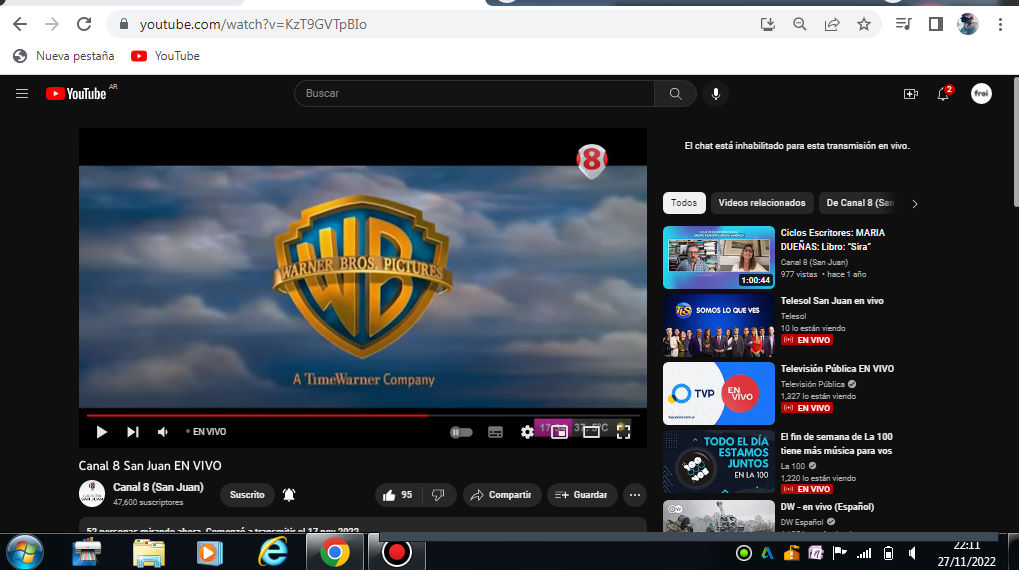Open La 100 fin de semana video

point(719,461)
